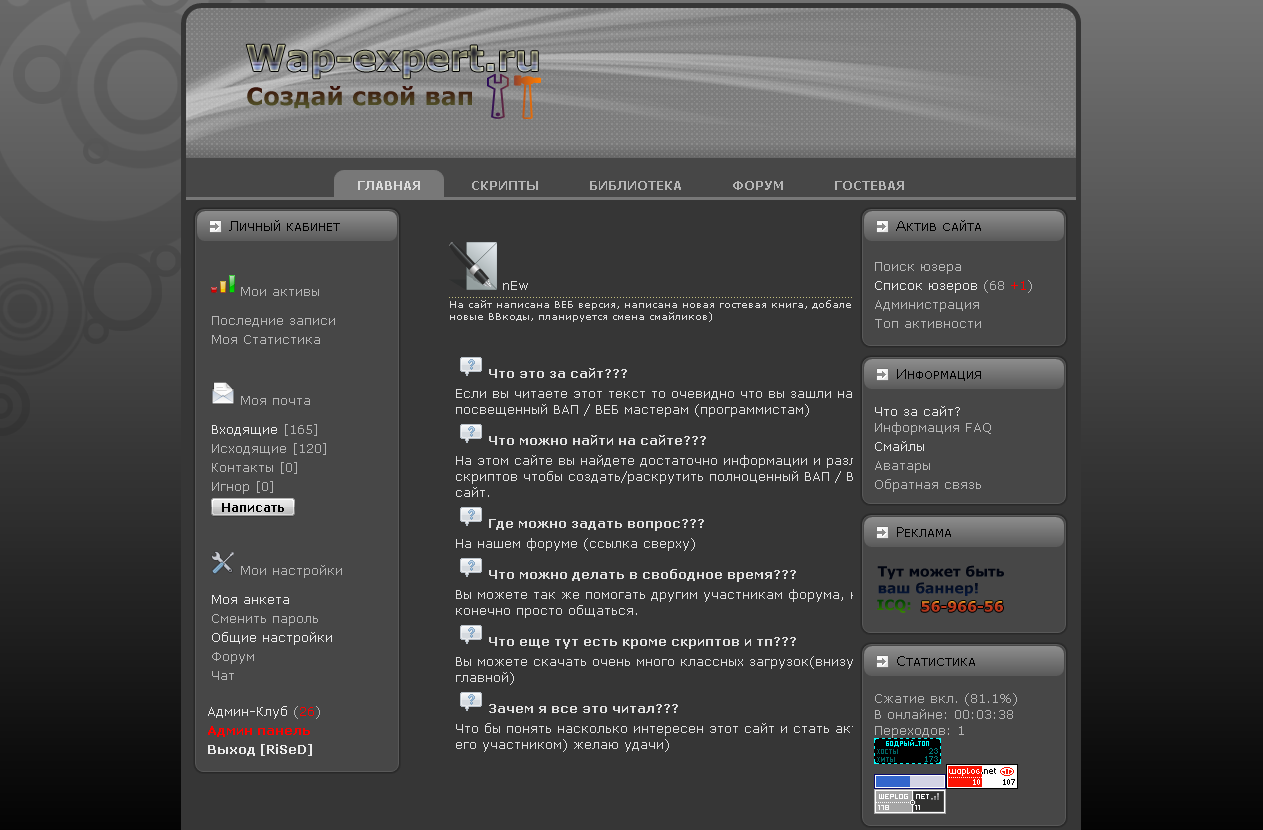Click the envelope icon by Моя почта
This screenshot has width=1263, height=830.
[223, 394]
